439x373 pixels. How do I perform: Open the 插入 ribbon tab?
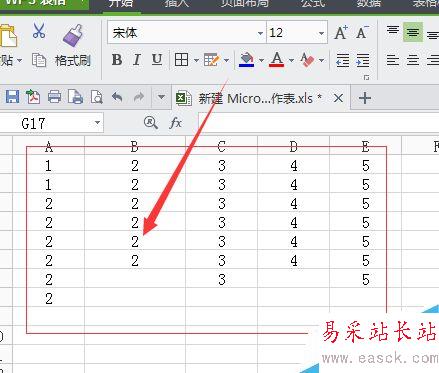[177, 3]
